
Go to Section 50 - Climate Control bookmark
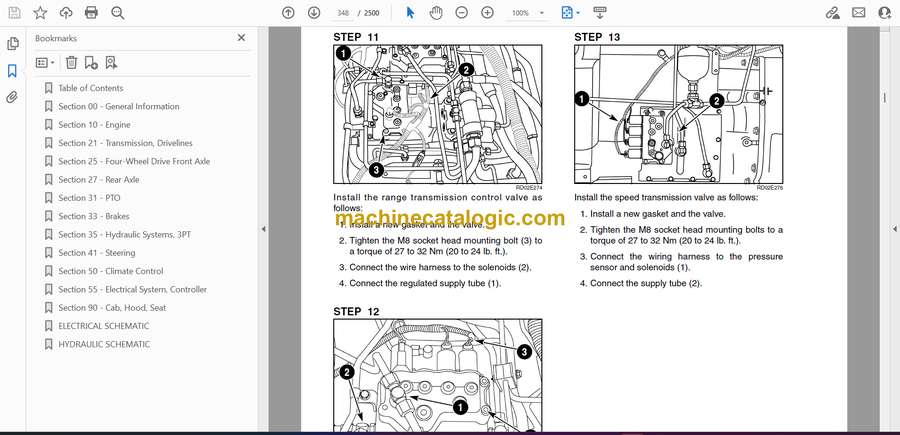point(111,271)
